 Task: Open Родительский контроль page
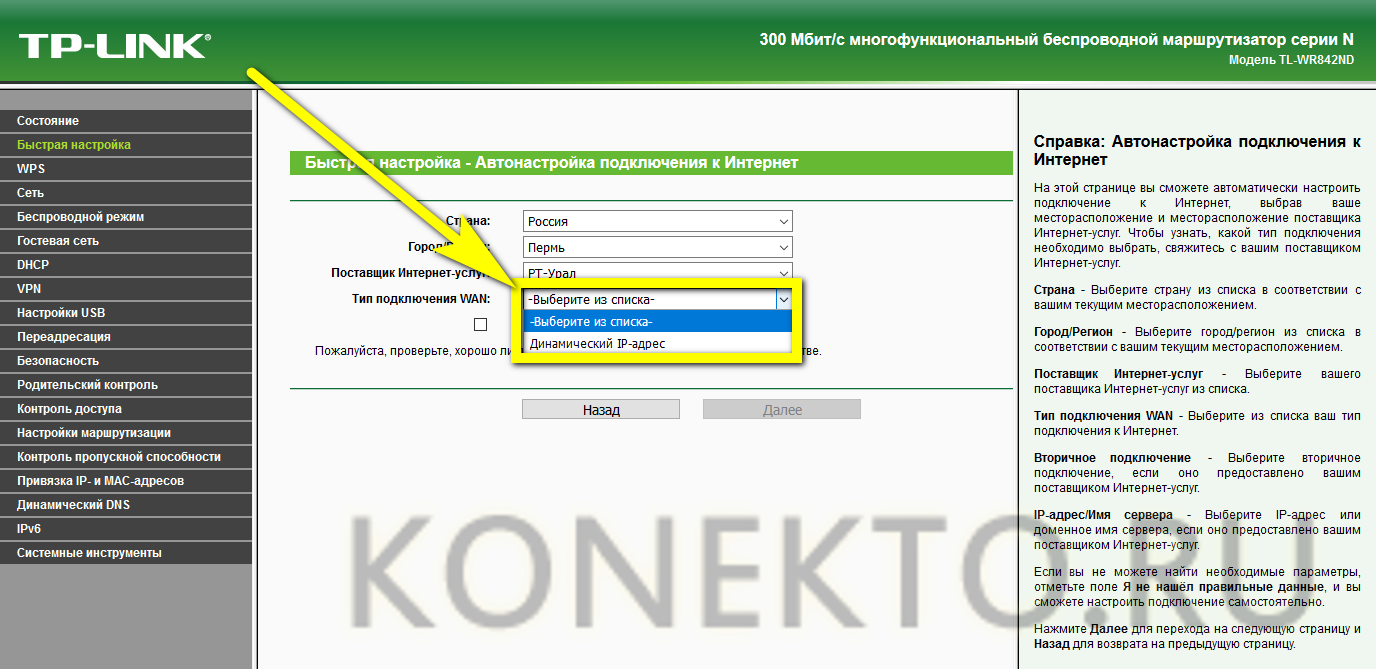[x=126, y=385]
